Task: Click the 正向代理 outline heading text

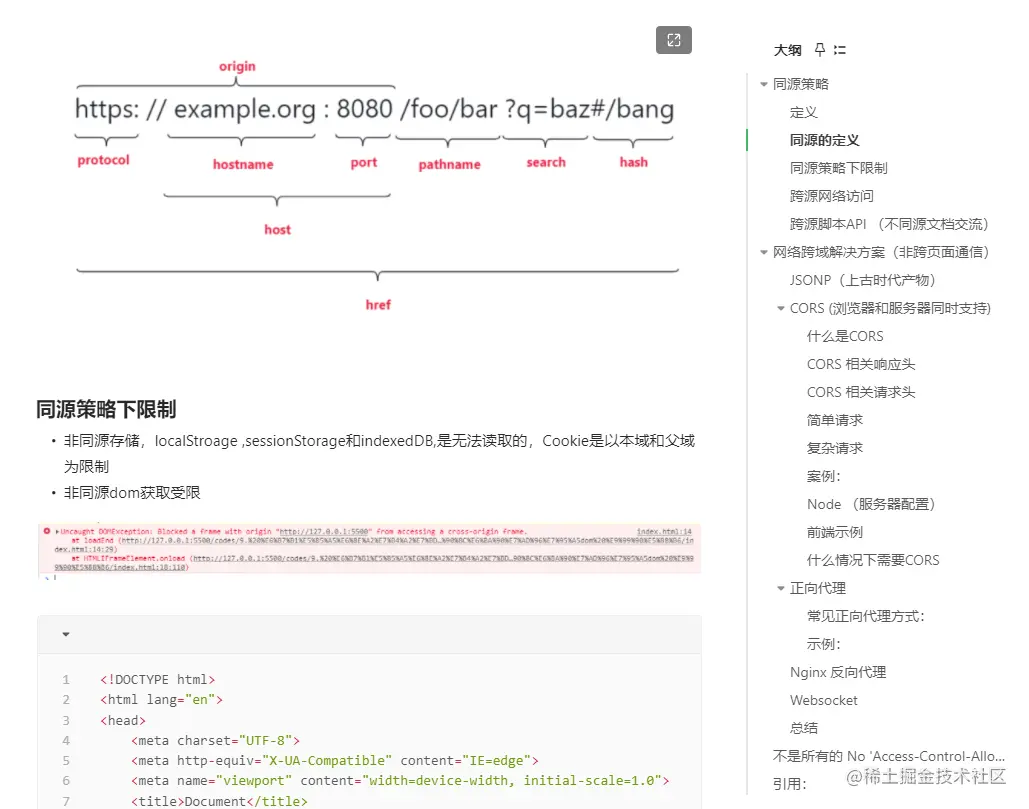Action: tap(818, 589)
